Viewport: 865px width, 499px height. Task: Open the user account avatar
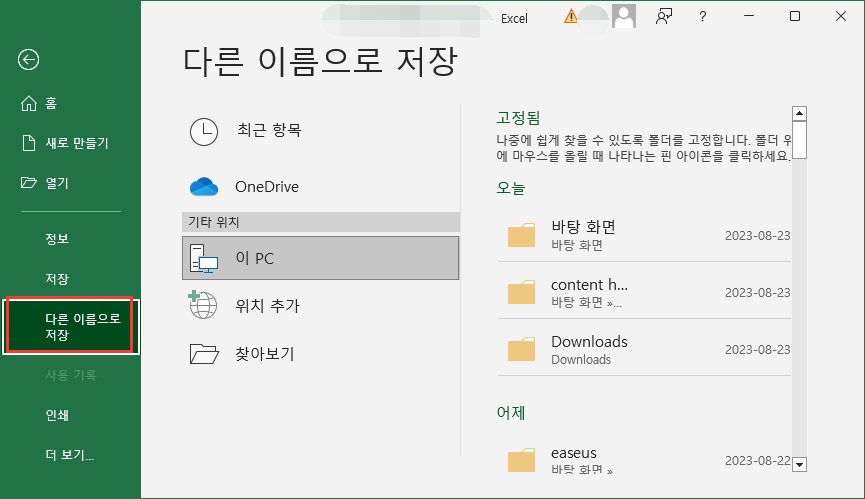(624, 17)
